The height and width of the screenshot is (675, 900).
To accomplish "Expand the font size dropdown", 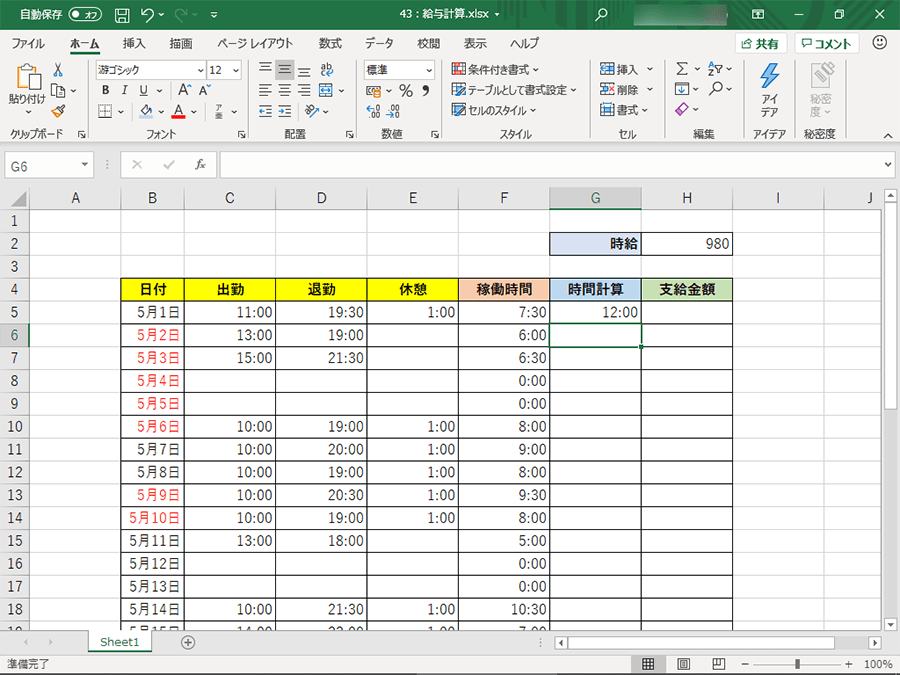I will [x=236, y=70].
